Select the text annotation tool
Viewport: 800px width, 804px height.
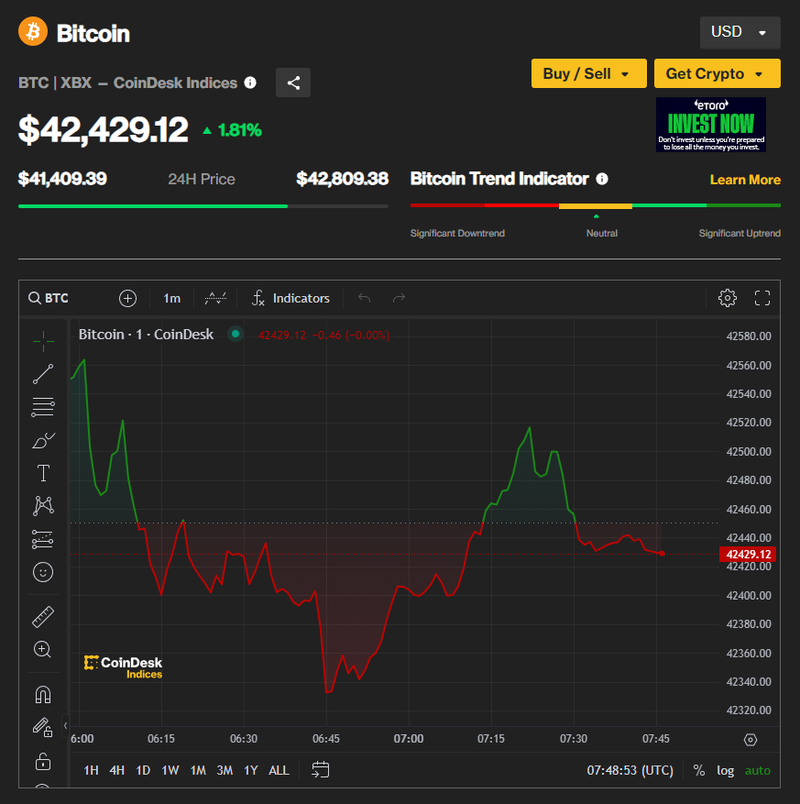pos(43,473)
